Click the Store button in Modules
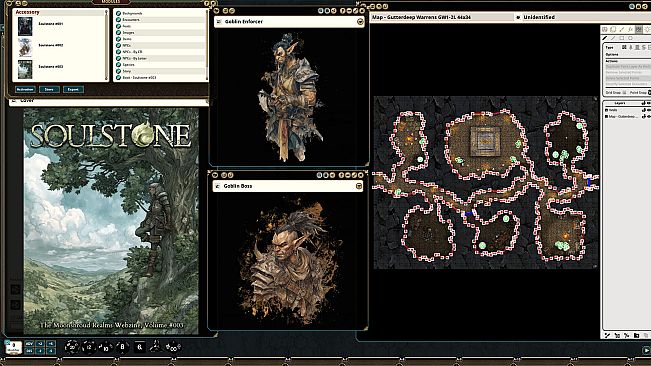Image resolution: width=651 pixels, height=366 pixels. coord(49,89)
